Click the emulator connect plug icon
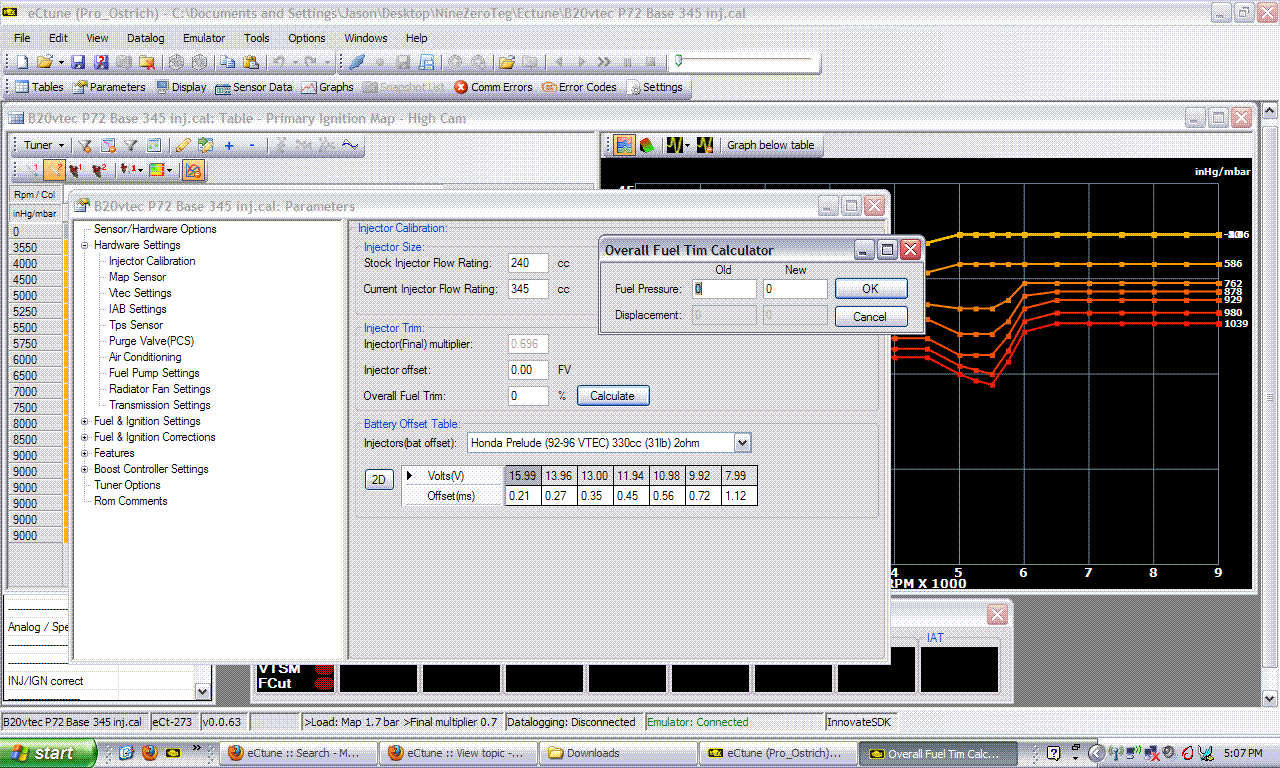Viewport: 1280px width, 768px height. (x=357, y=62)
